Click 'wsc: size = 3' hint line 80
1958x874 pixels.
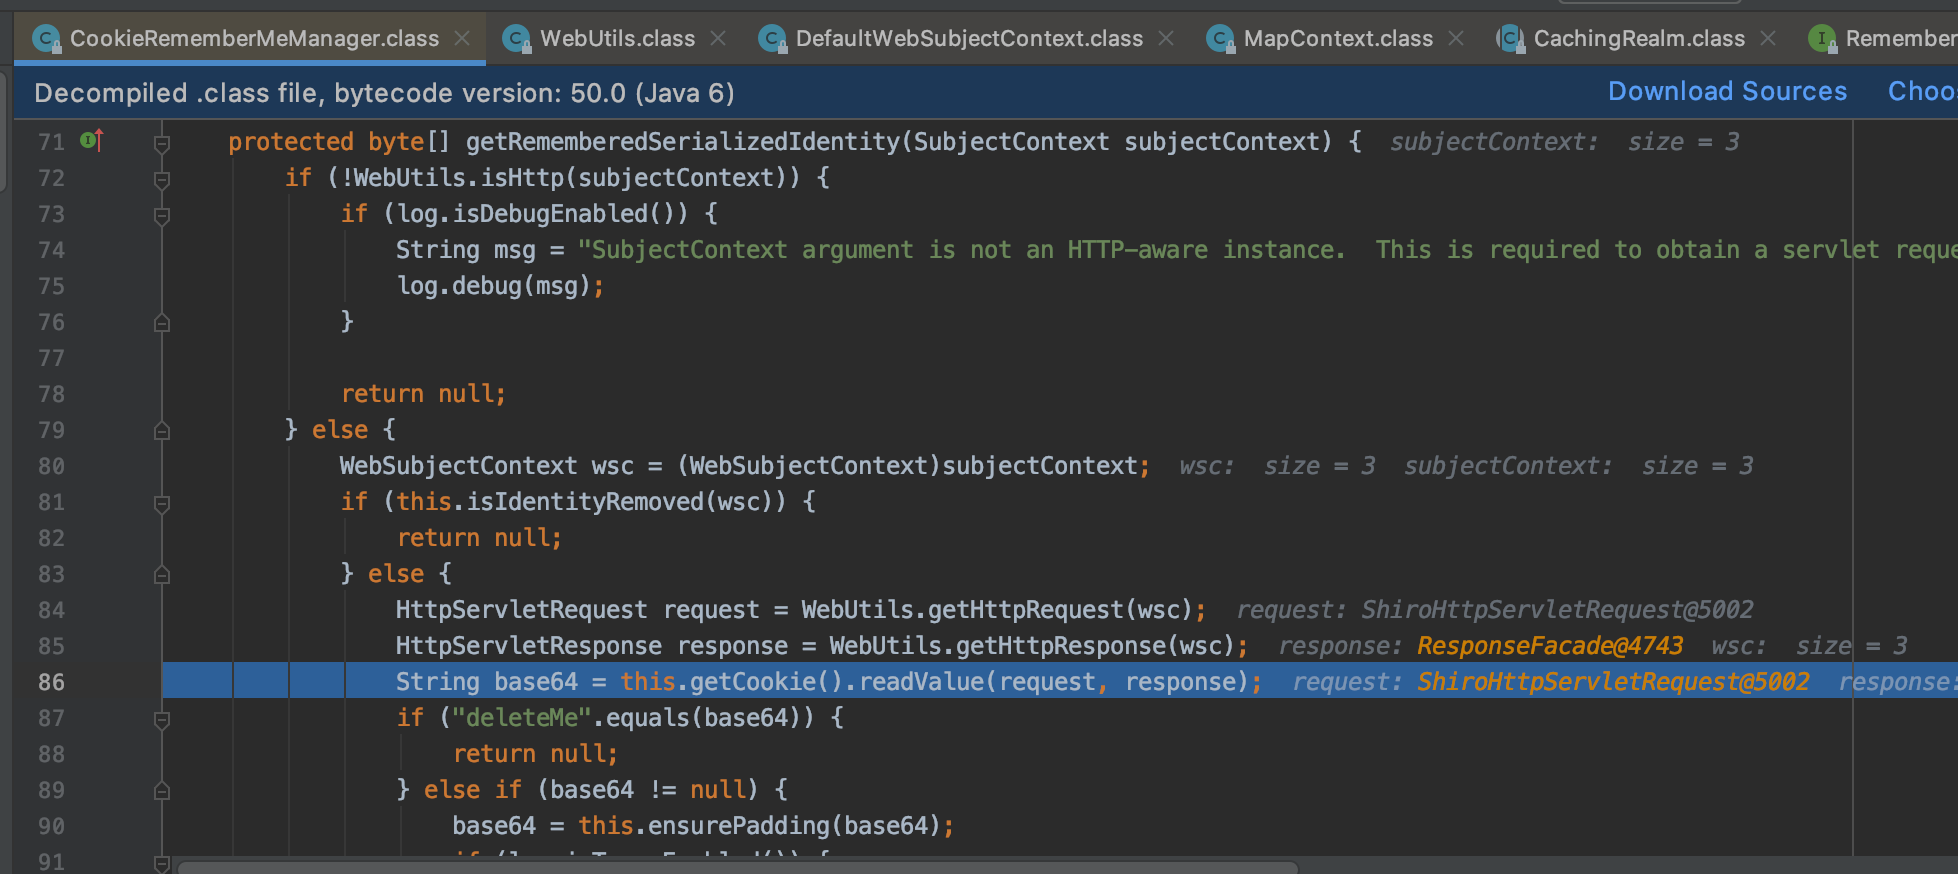[x=1277, y=466]
